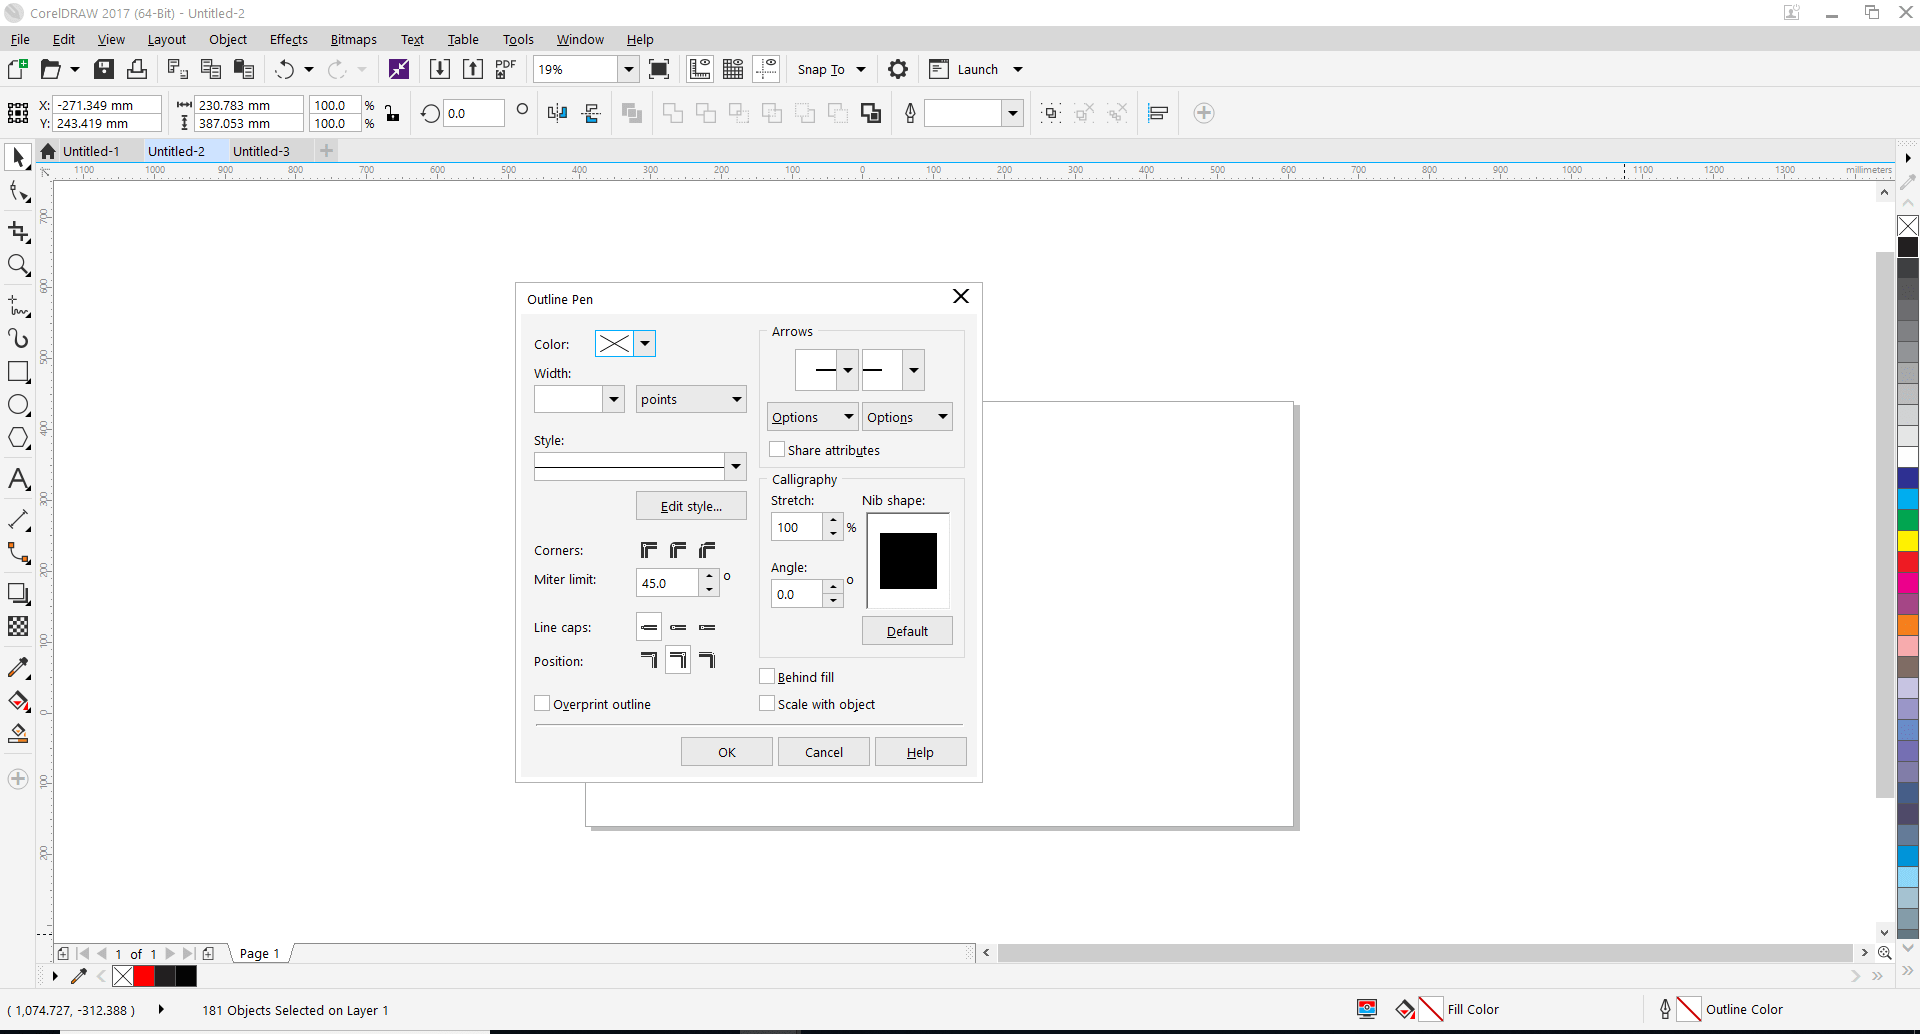This screenshot has height=1034, width=1920.
Task: Click Help in Outline Pen dialog
Action: click(x=920, y=752)
